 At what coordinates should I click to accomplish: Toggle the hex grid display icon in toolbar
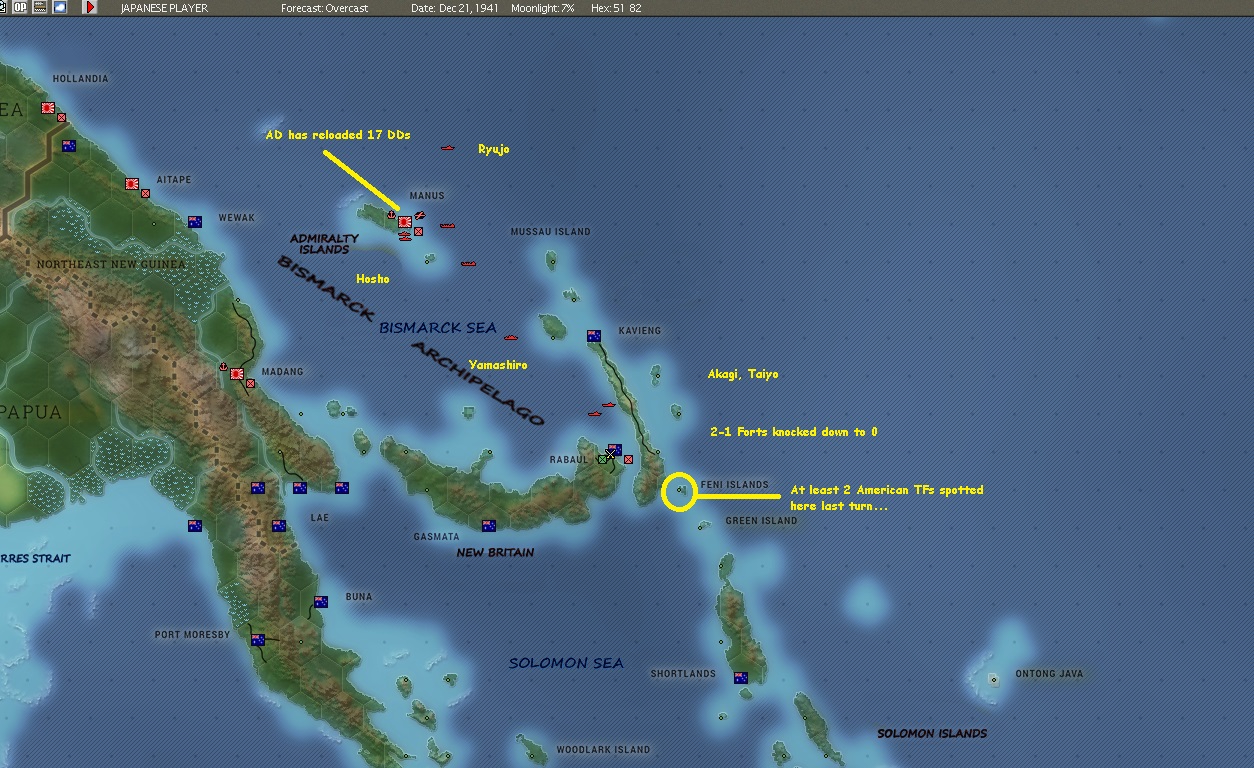coord(40,8)
